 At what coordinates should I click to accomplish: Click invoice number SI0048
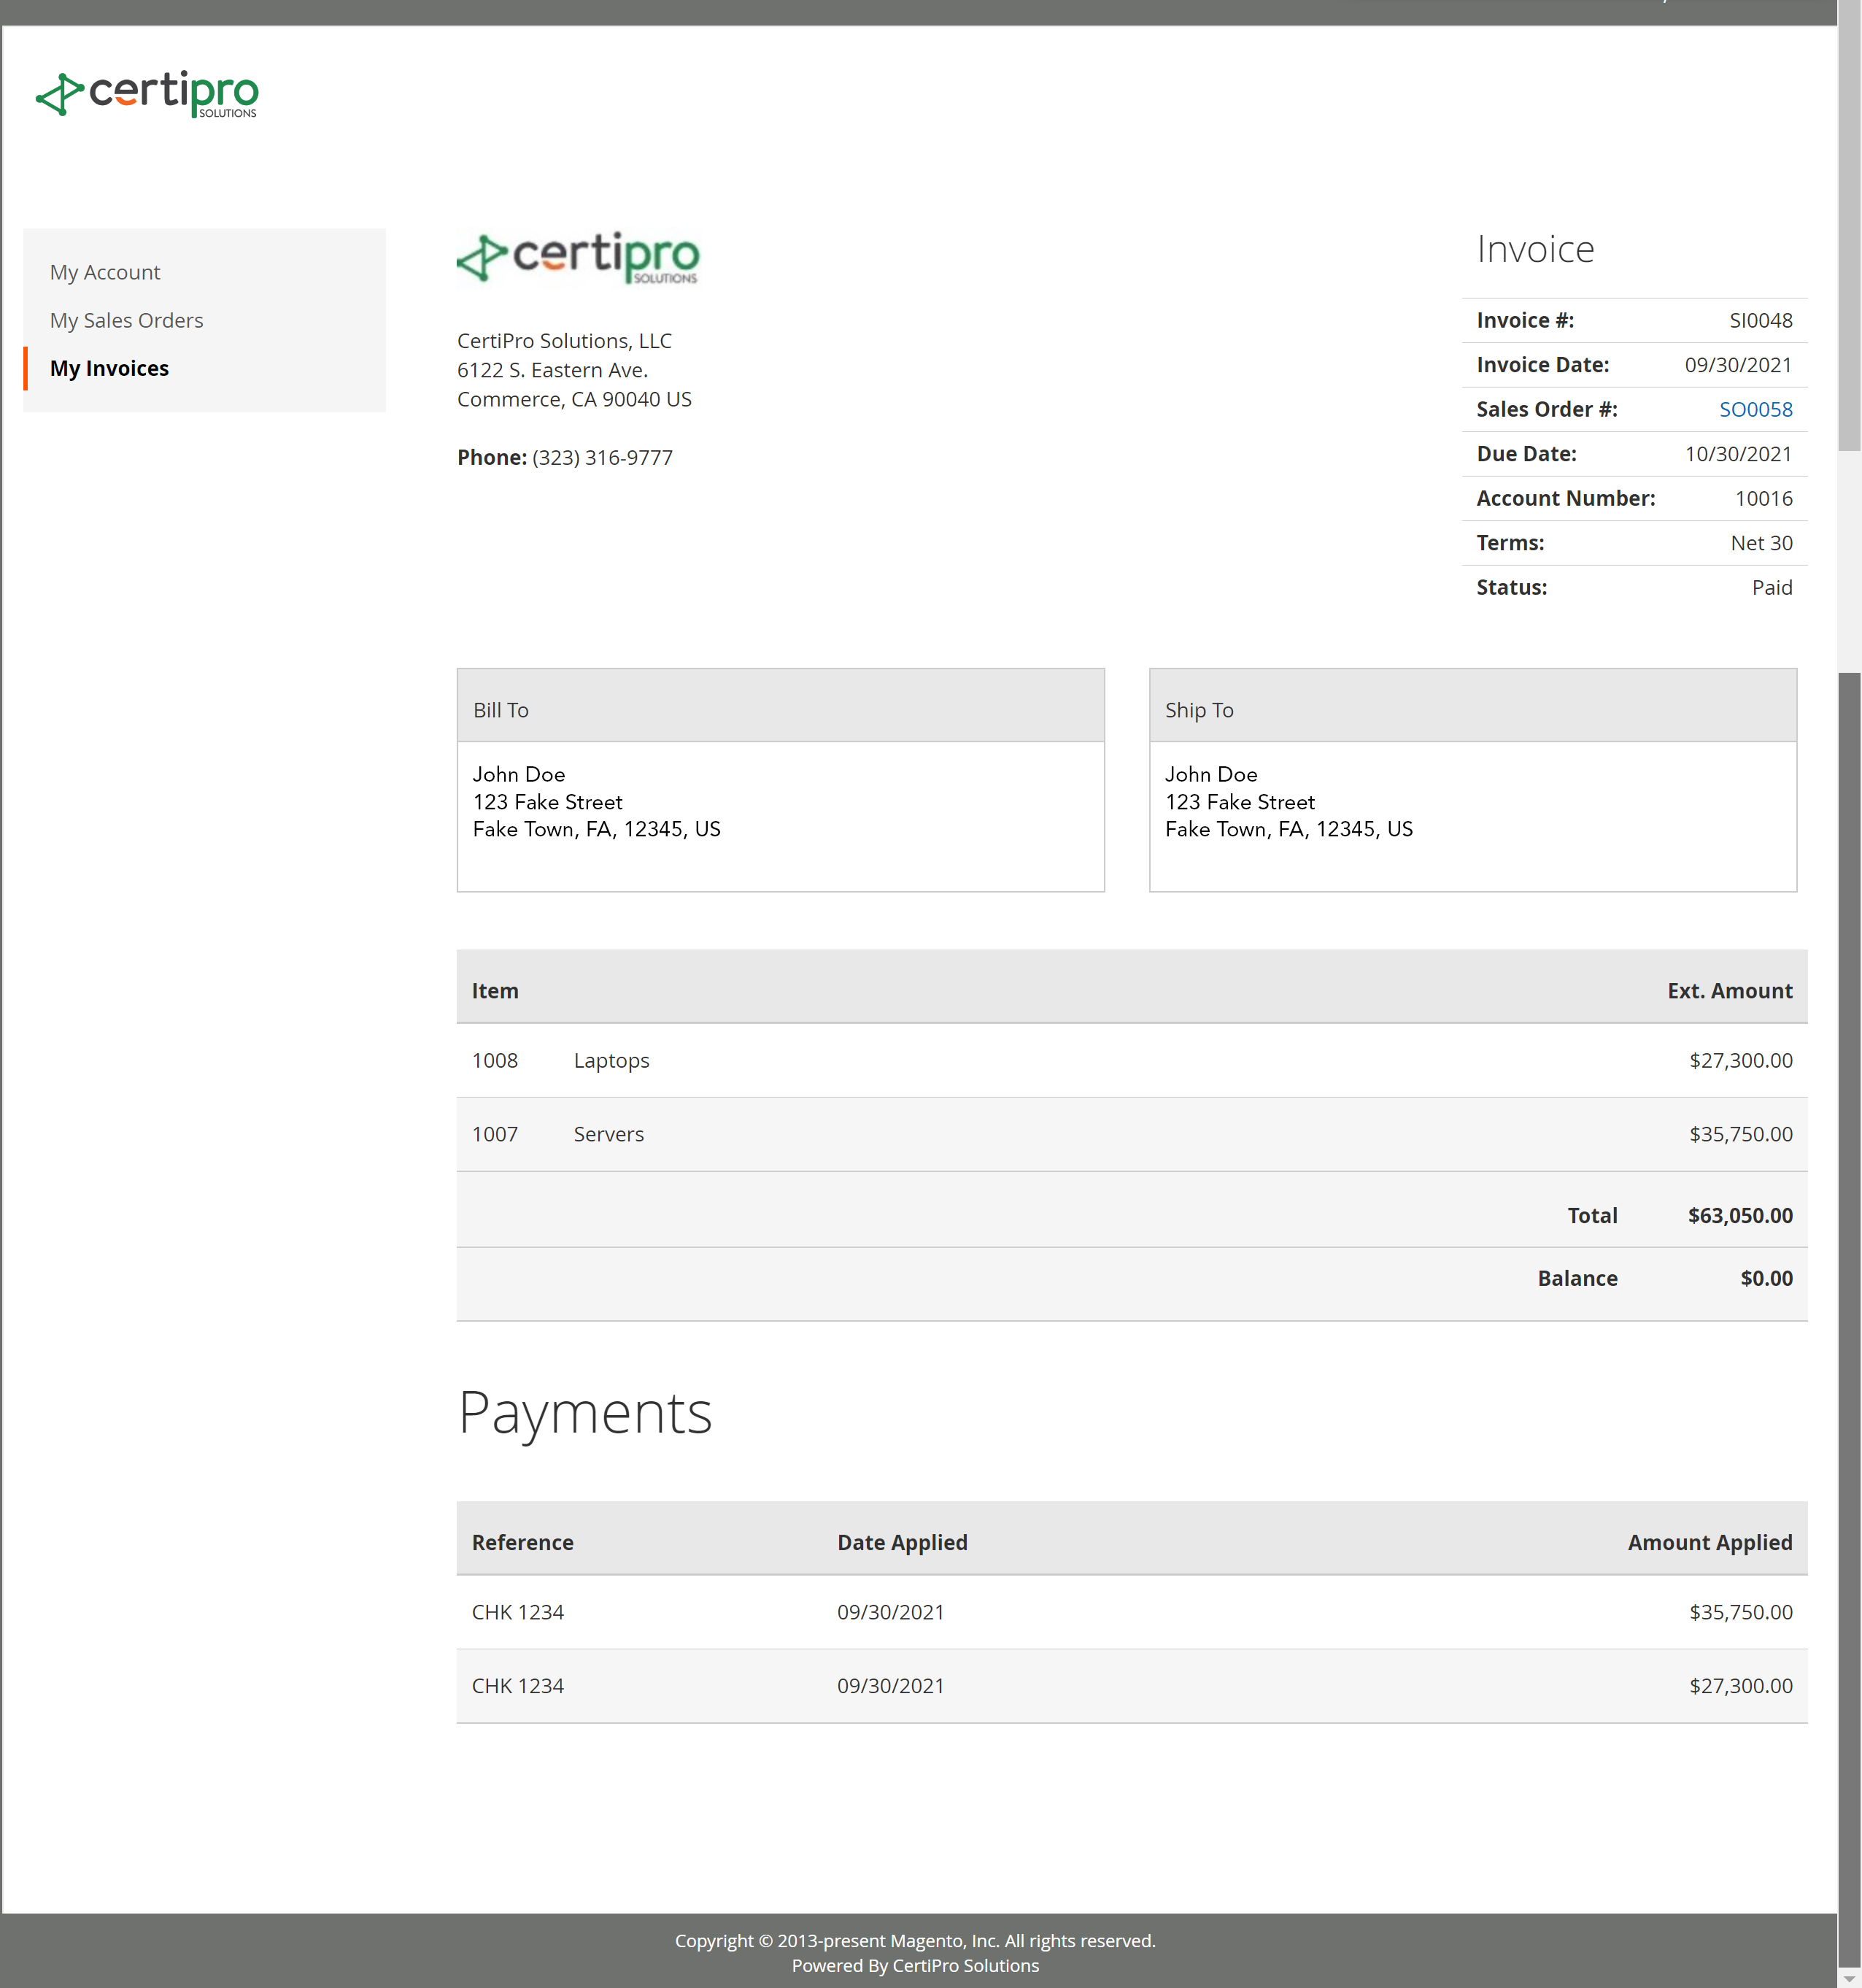[1760, 320]
